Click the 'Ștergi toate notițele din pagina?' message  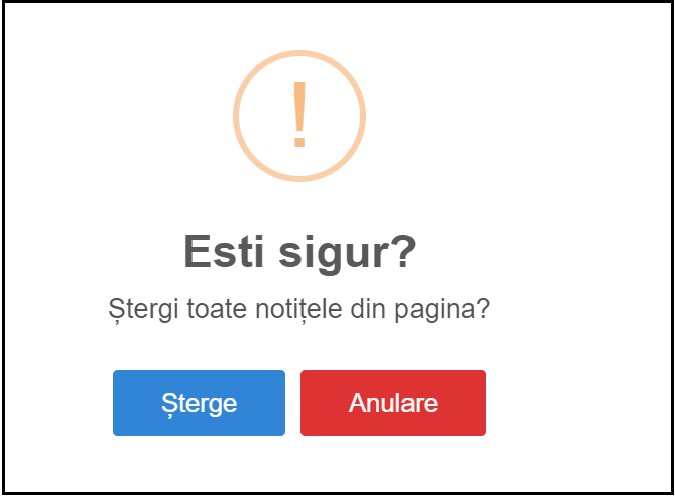pos(299,310)
